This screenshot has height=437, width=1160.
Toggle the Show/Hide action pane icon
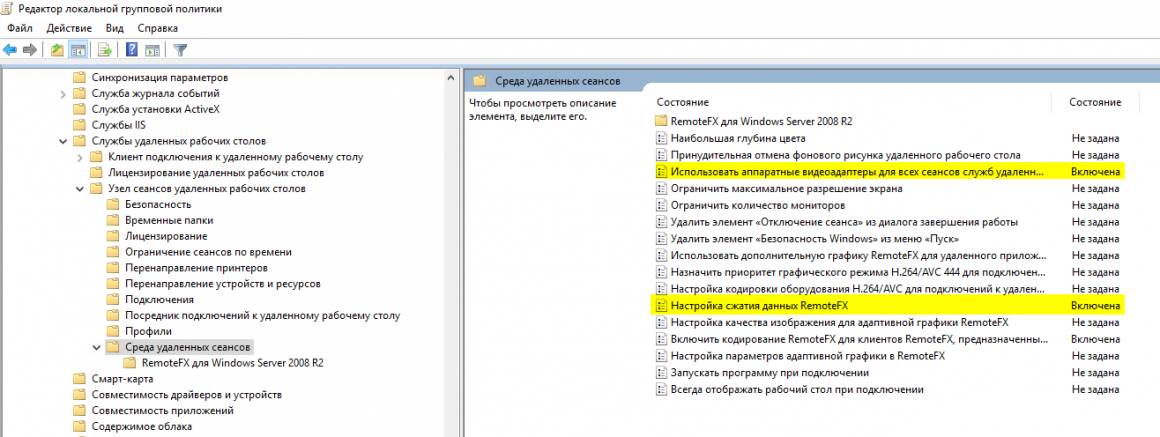[x=152, y=50]
